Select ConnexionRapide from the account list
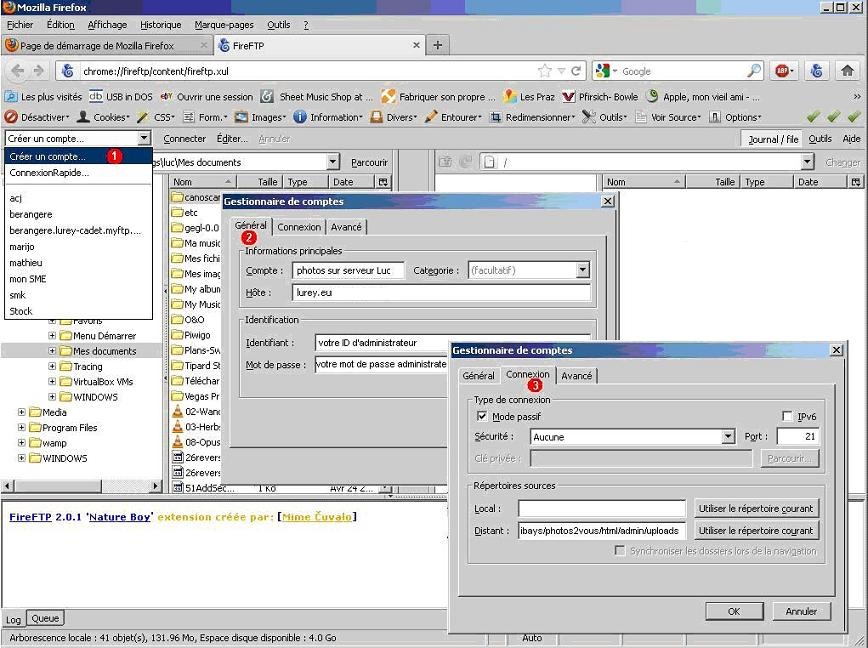Image resolution: width=868 pixels, height=648 pixels. coord(49,173)
